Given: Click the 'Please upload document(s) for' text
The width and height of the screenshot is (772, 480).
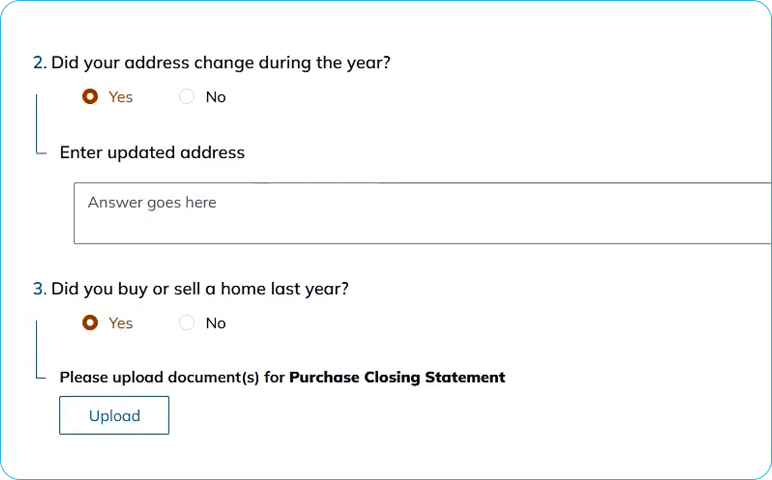Looking at the screenshot, I should (172, 377).
